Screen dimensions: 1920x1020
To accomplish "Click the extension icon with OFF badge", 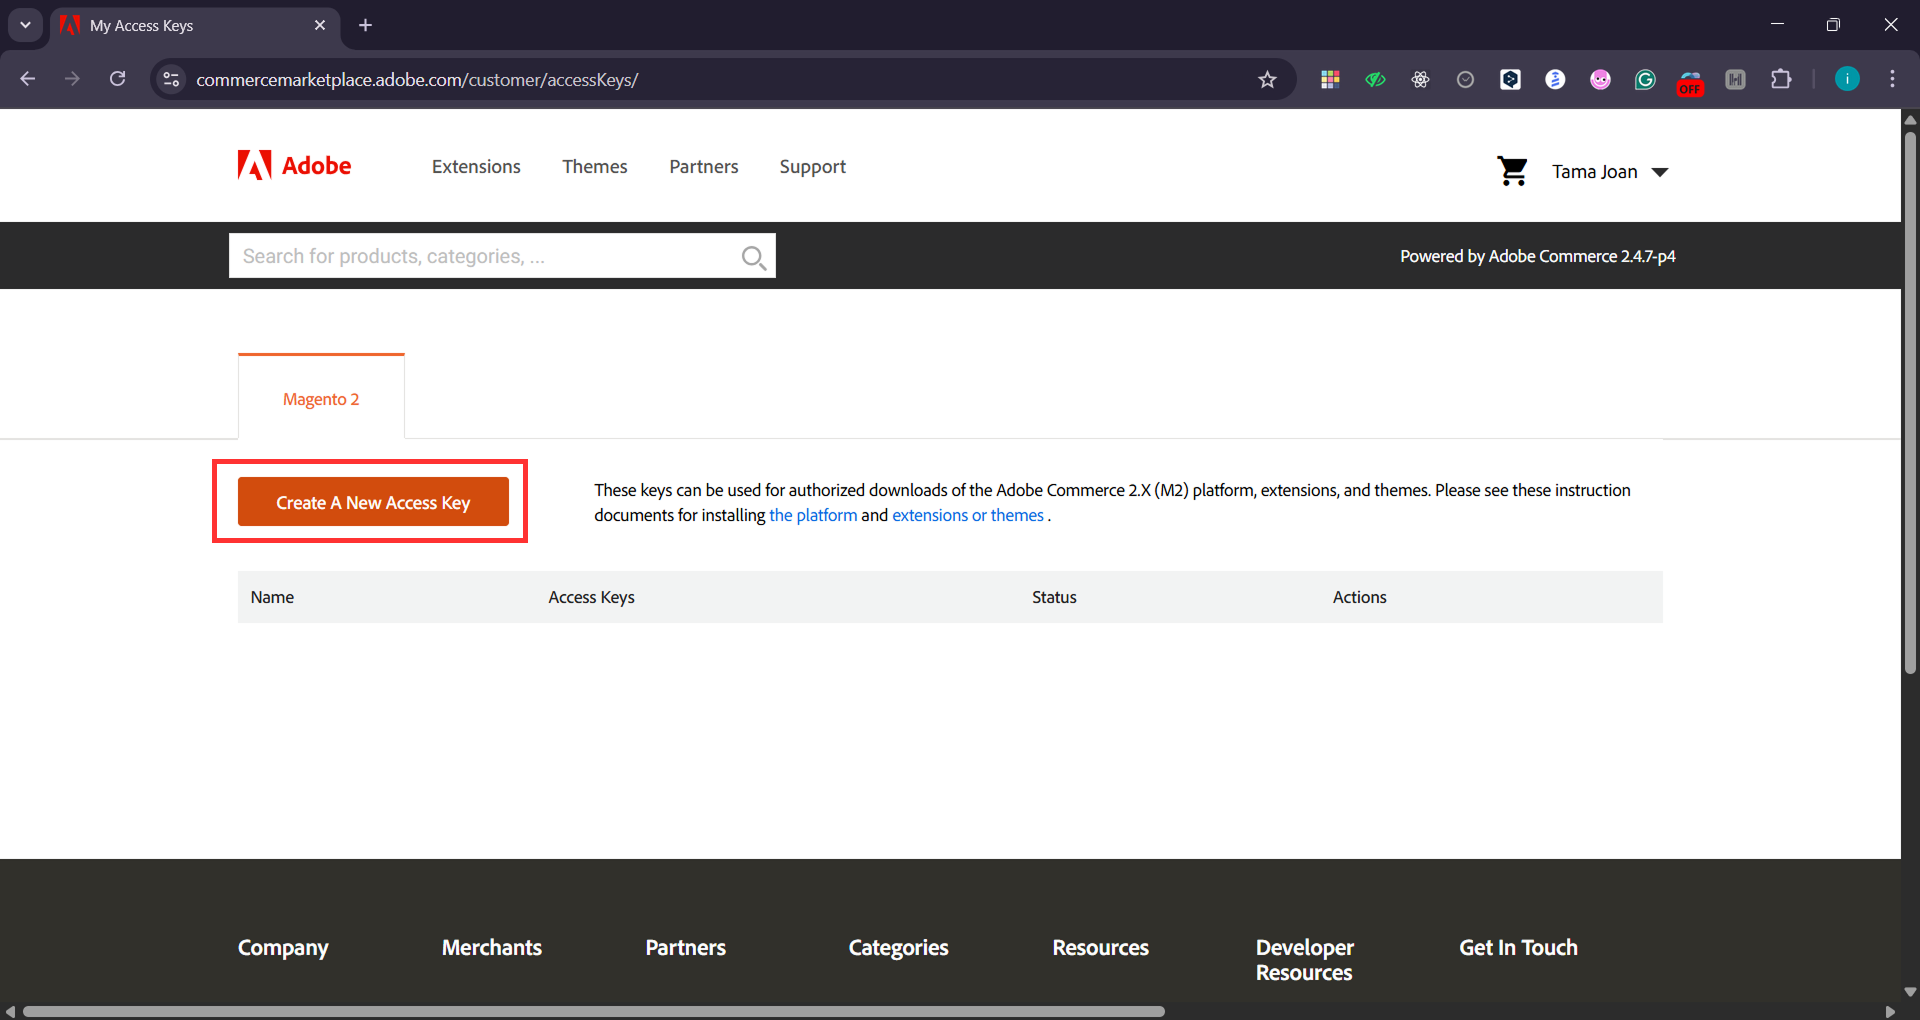I will point(1690,83).
